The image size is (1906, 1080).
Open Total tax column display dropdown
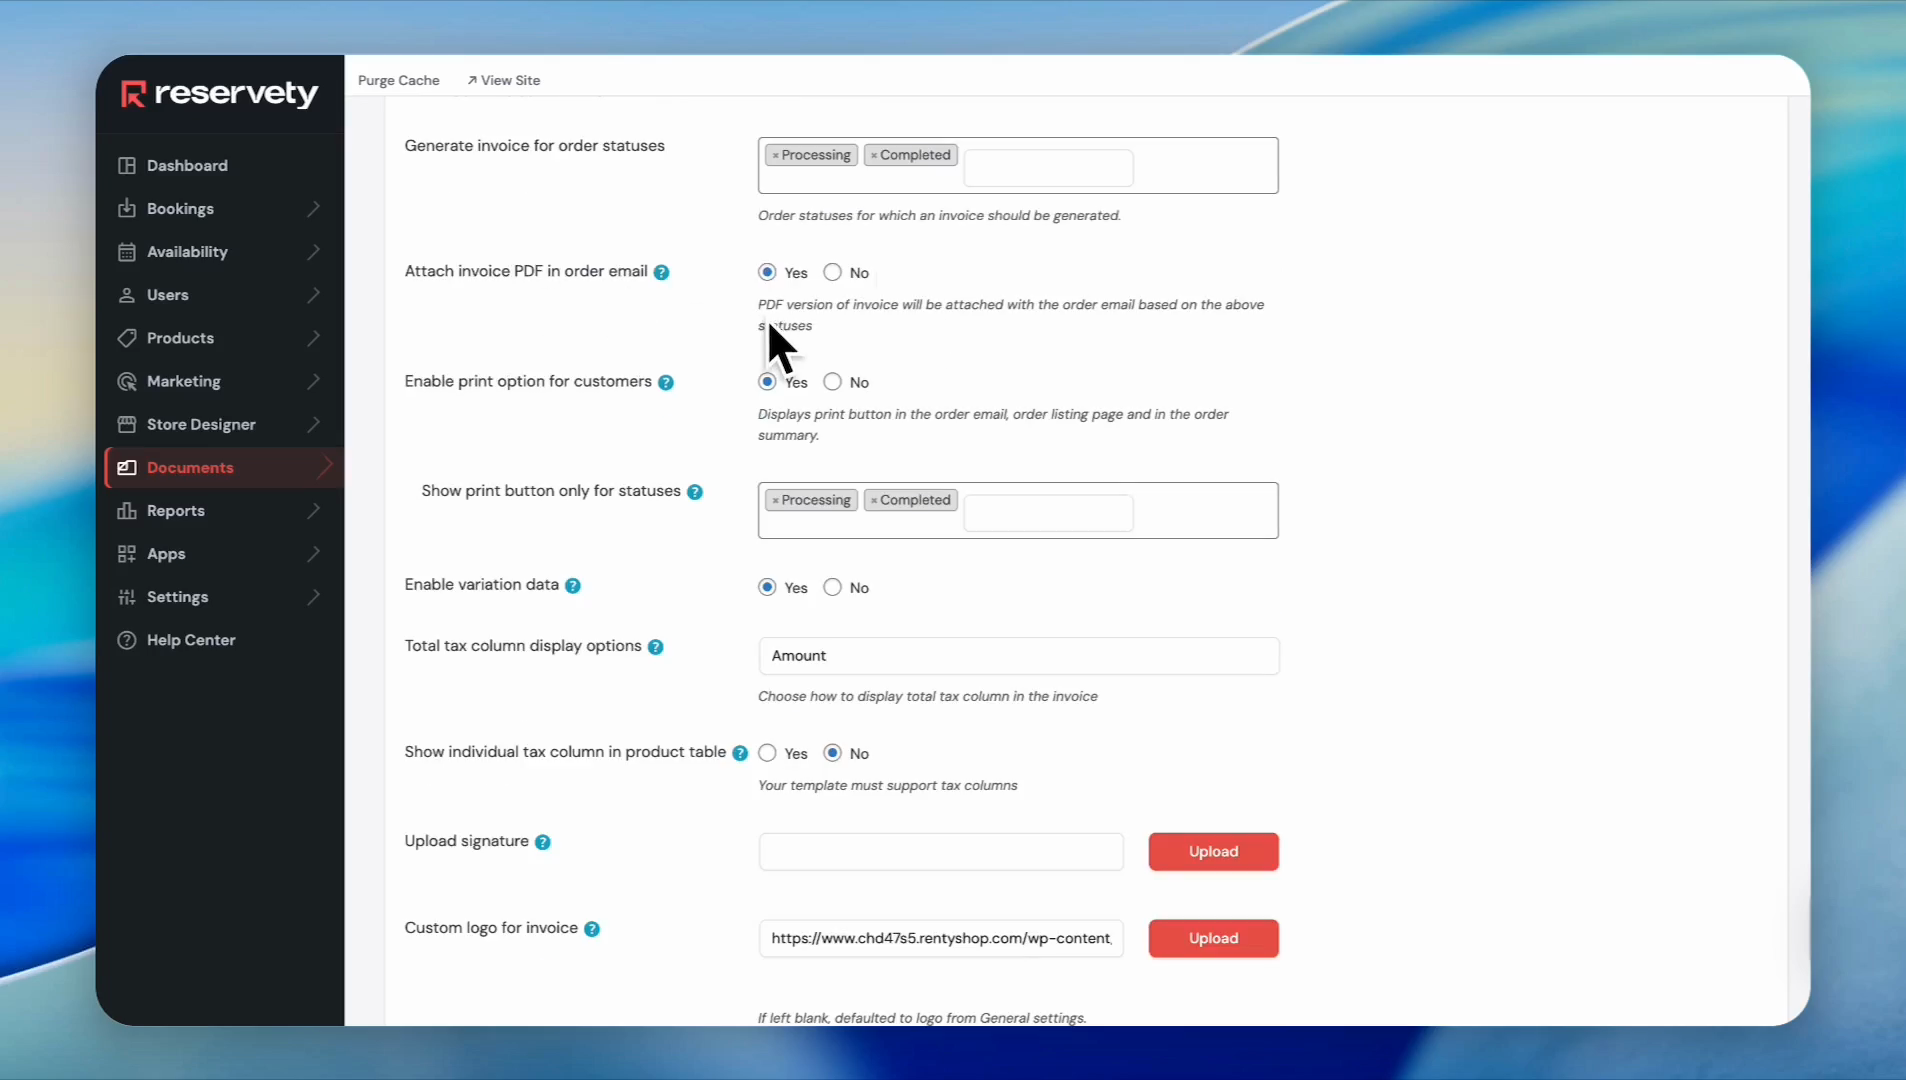(1018, 656)
